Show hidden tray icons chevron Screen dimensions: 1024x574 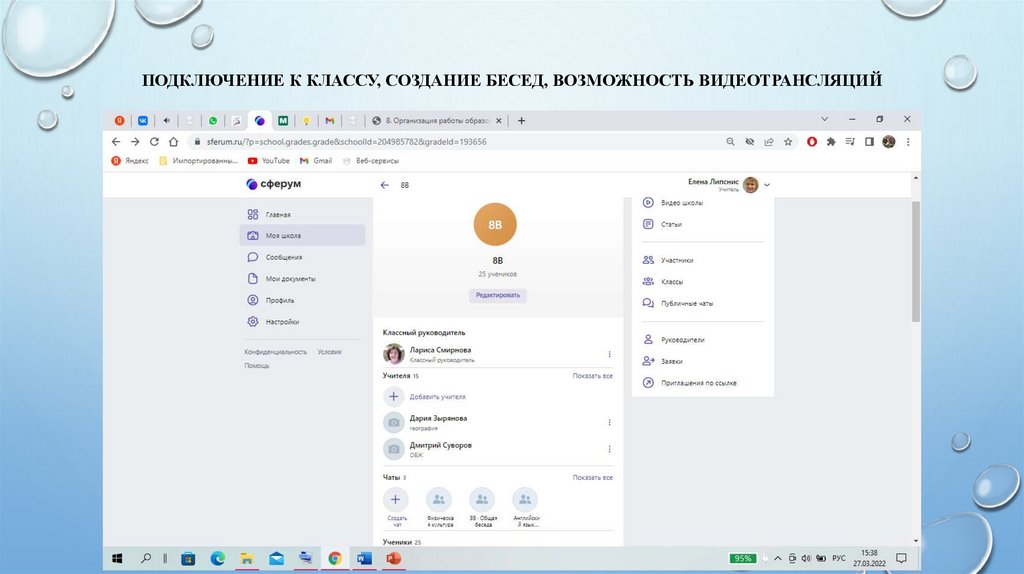tap(778, 558)
